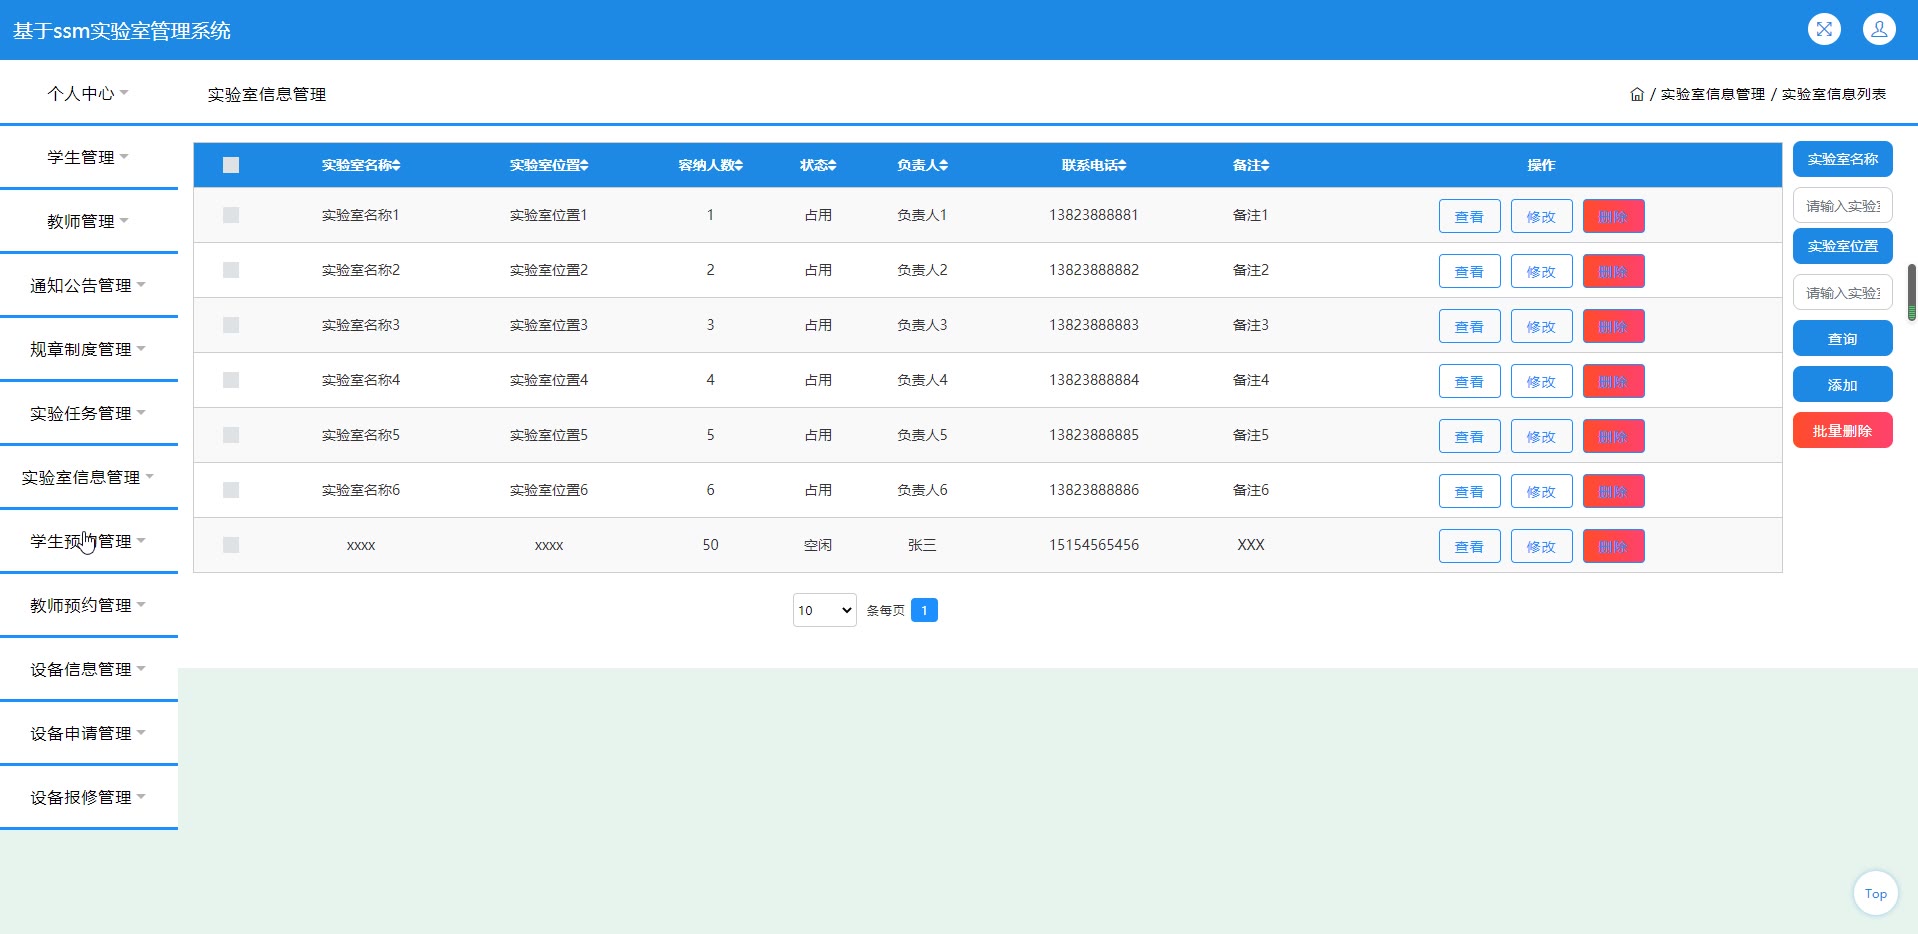Toggle the select-all checkbox in table header

[x=231, y=165]
